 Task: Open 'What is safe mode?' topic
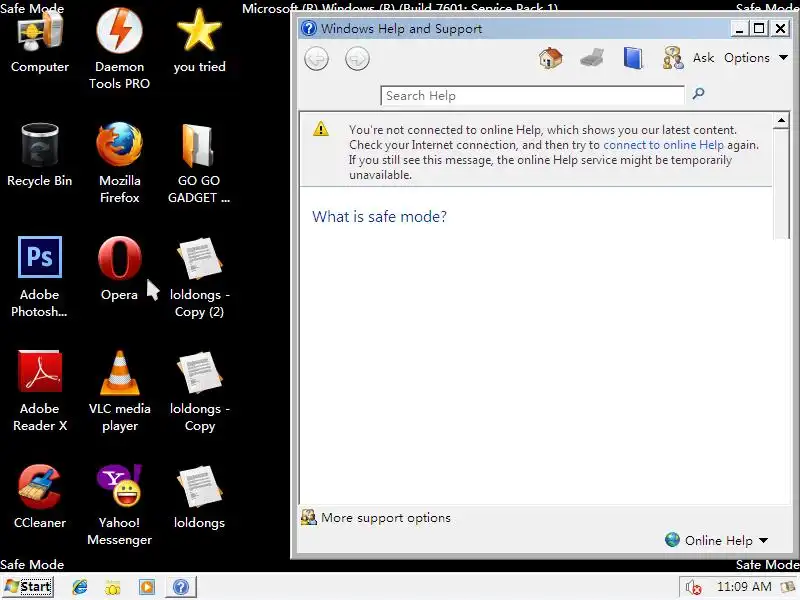379,216
